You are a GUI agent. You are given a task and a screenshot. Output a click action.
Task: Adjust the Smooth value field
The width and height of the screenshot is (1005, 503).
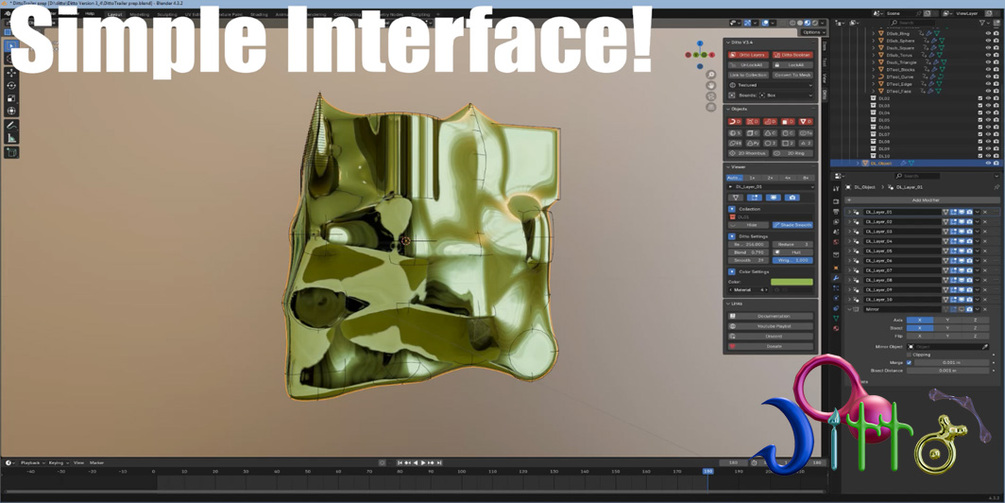[x=749, y=261]
